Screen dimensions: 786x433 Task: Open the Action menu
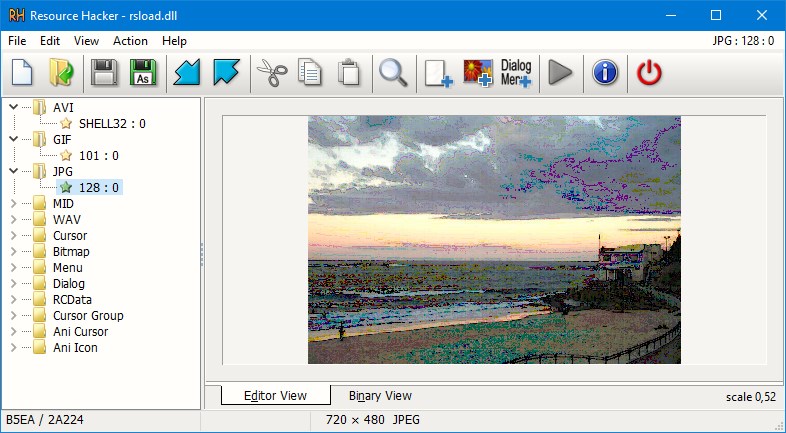130,41
